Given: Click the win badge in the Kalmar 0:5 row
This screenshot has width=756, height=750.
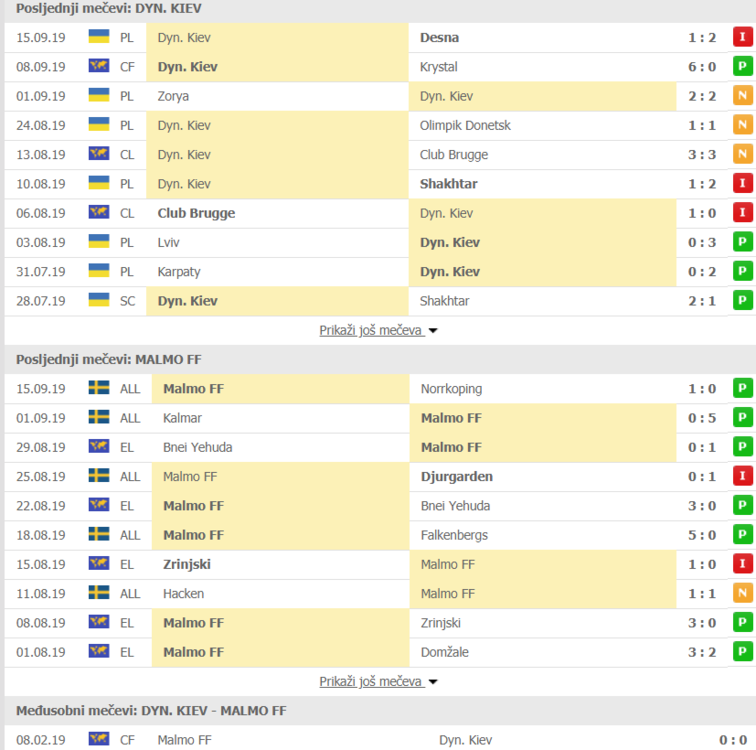Looking at the screenshot, I should (x=742, y=418).
